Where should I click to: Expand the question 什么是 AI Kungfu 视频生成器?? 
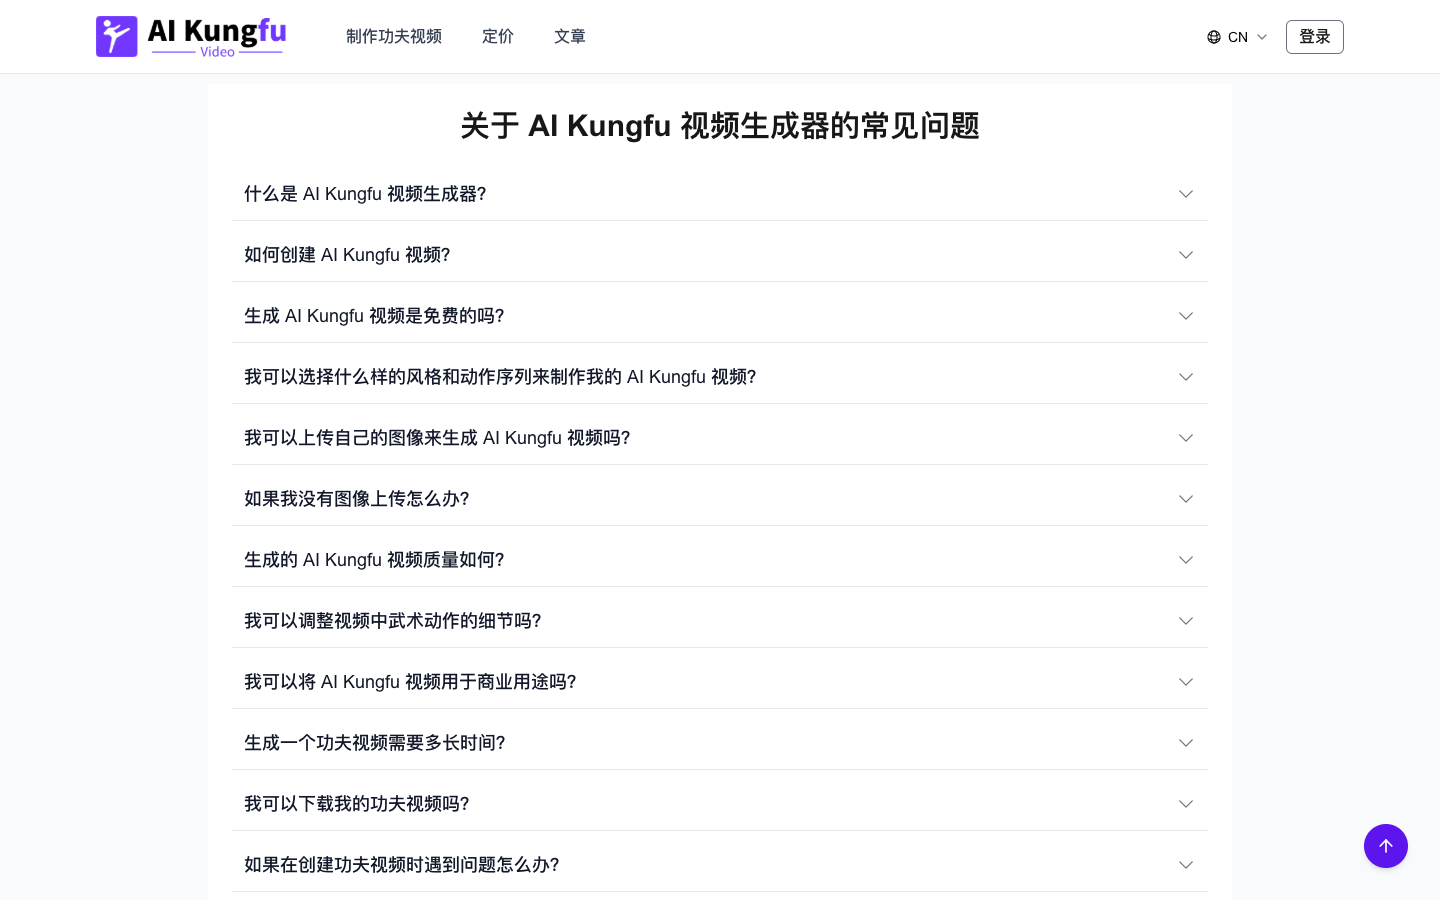(x=720, y=194)
